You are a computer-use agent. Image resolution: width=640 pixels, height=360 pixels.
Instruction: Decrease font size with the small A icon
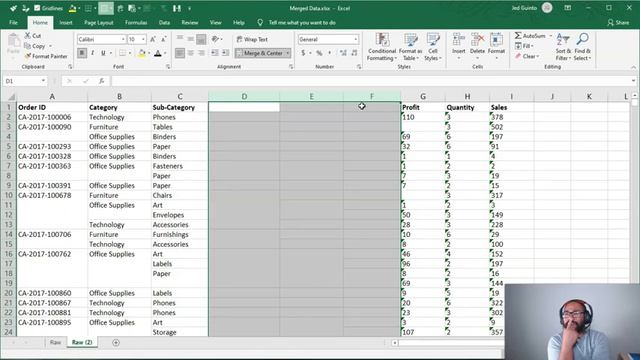click(163, 39)
